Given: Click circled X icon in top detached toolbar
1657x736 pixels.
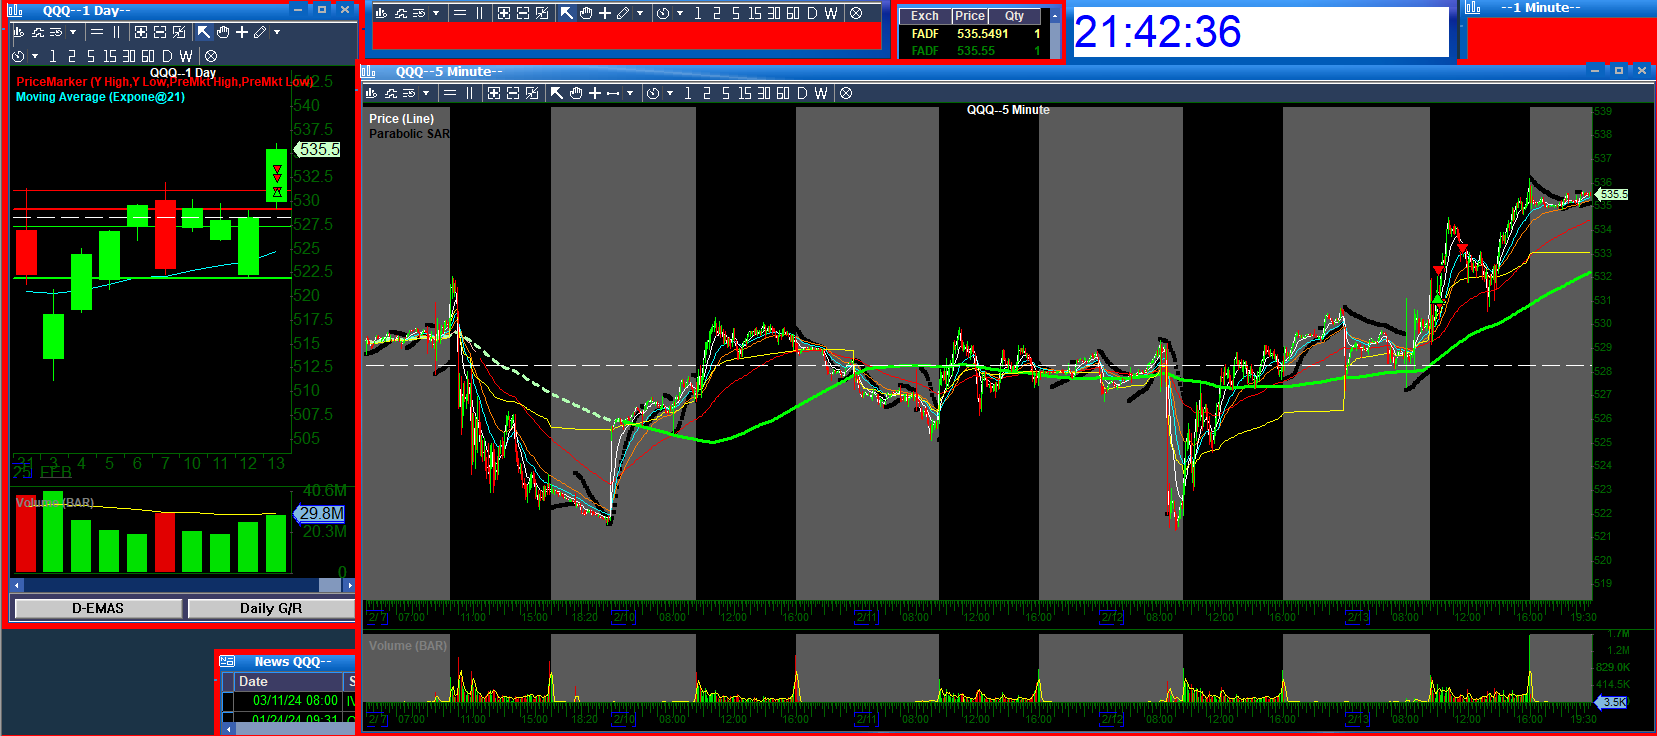Looking at the screenshot, I should click(856, 13).
